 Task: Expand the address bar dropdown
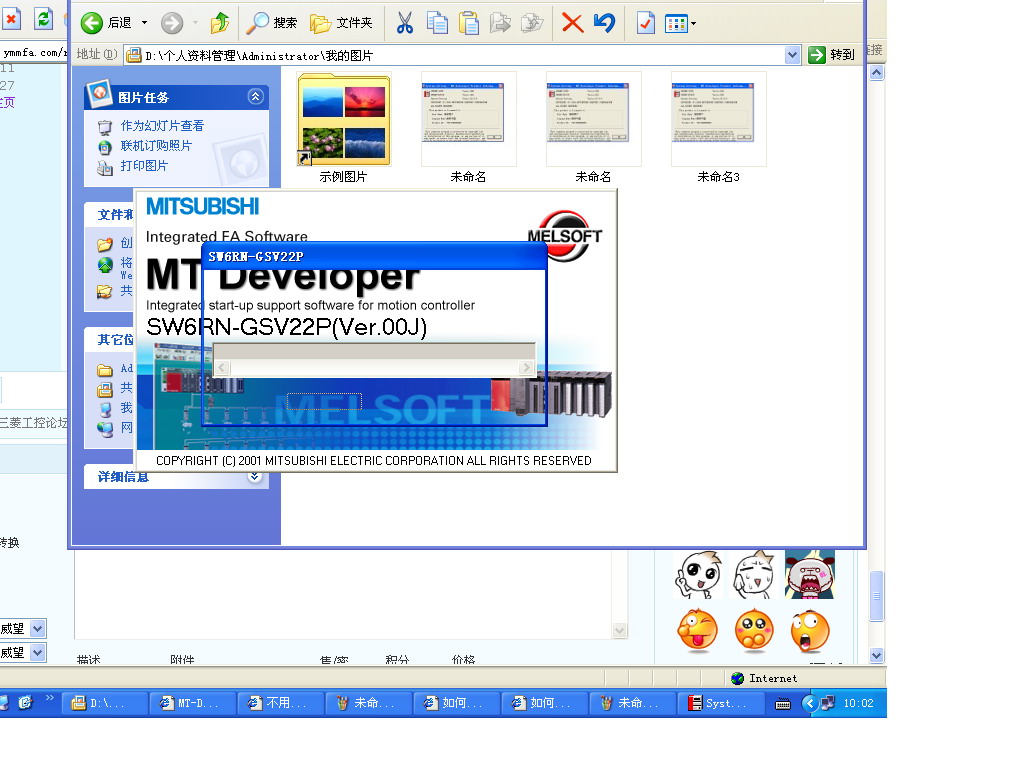click(793, 55)
